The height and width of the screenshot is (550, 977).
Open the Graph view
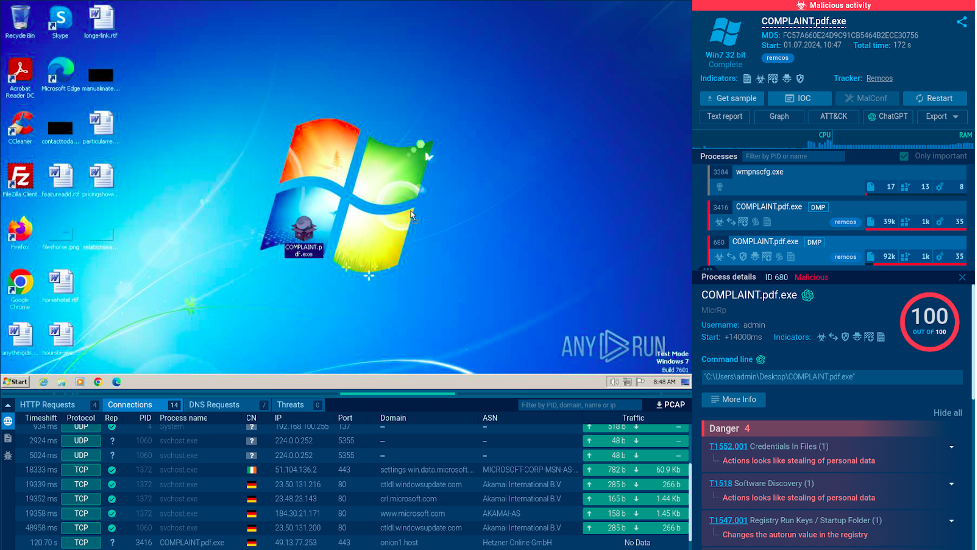779,116
